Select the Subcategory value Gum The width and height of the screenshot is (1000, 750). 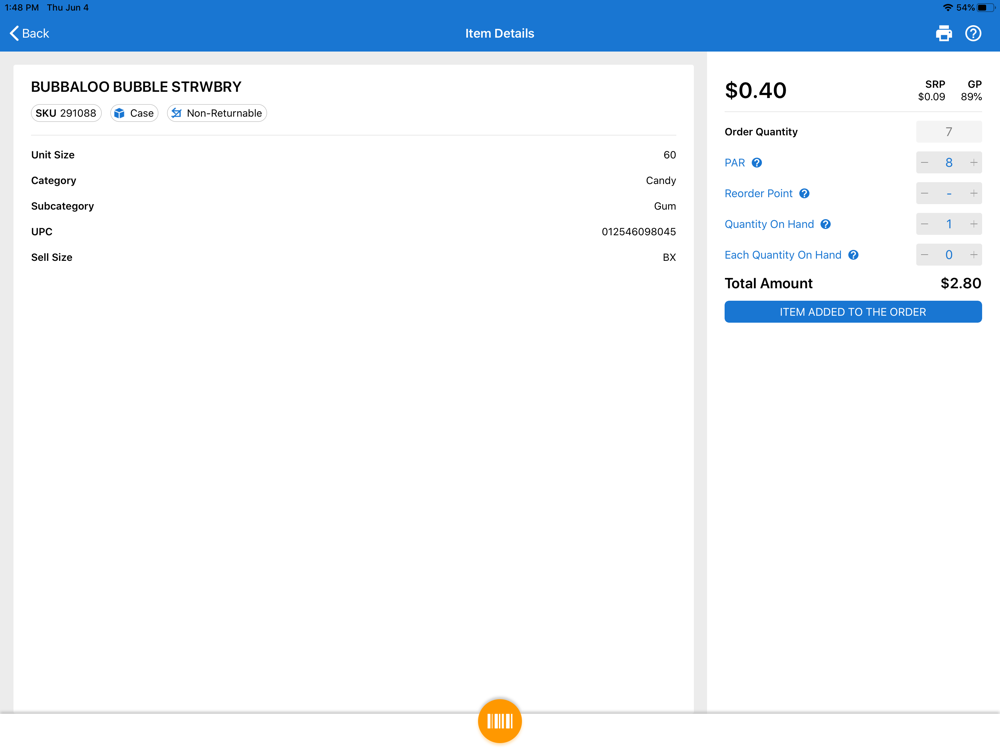point(665,206)
